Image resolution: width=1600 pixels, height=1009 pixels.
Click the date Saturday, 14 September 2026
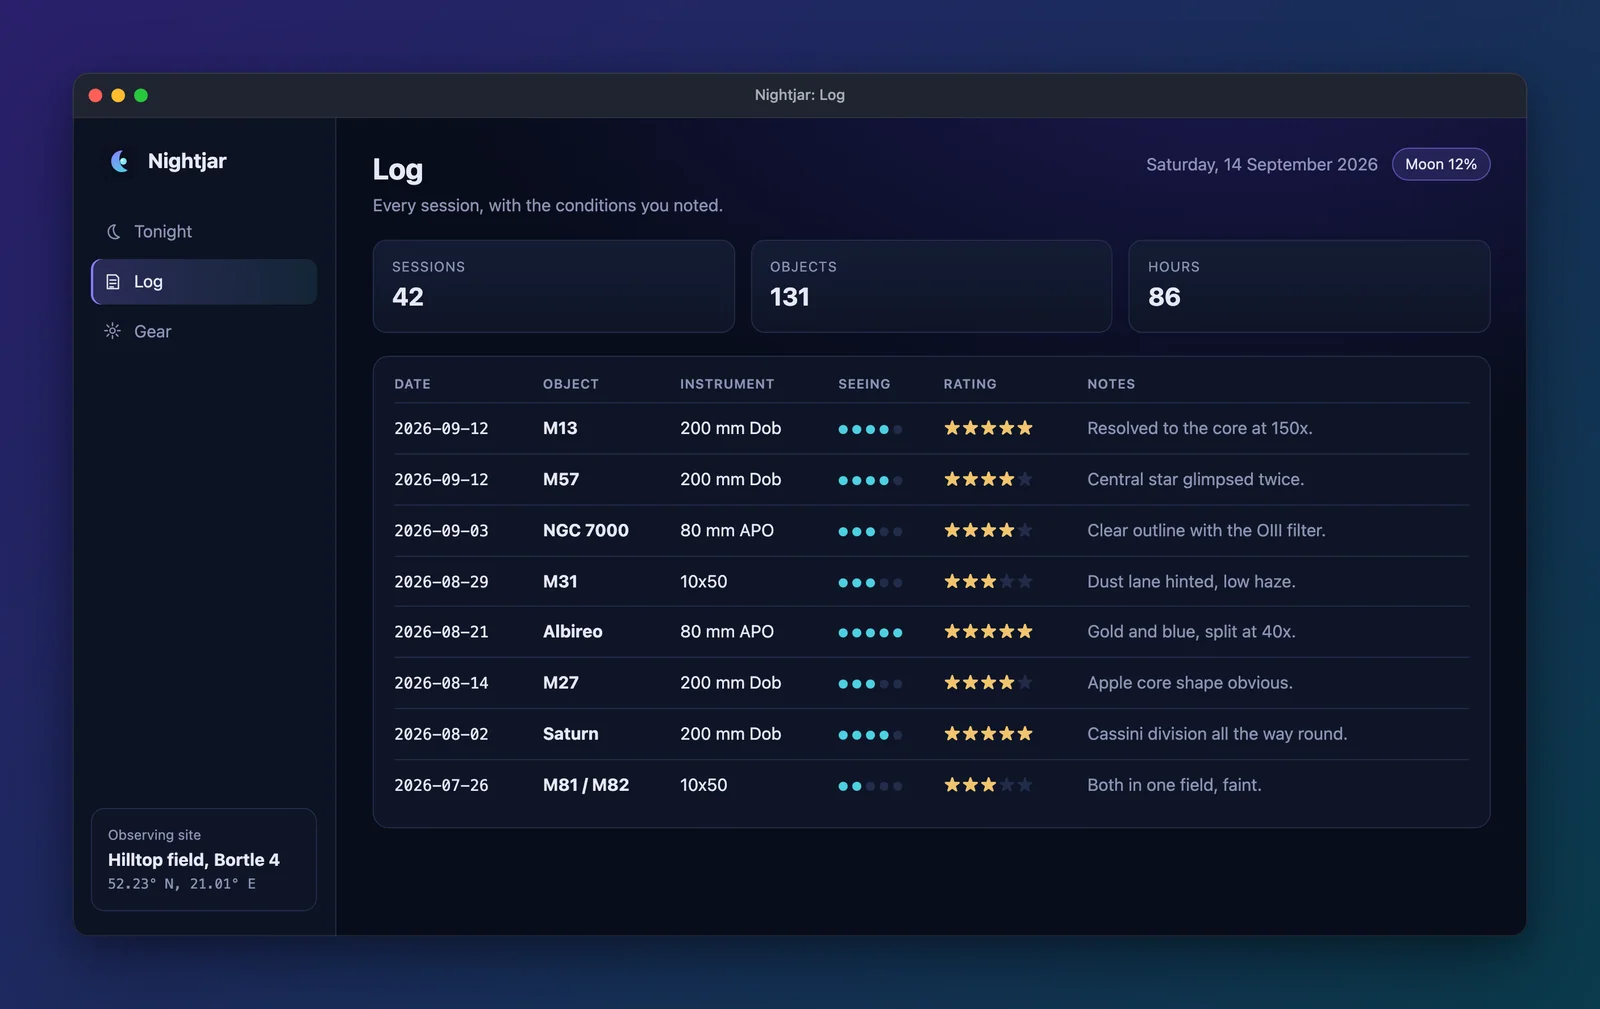coord(1262,164)
